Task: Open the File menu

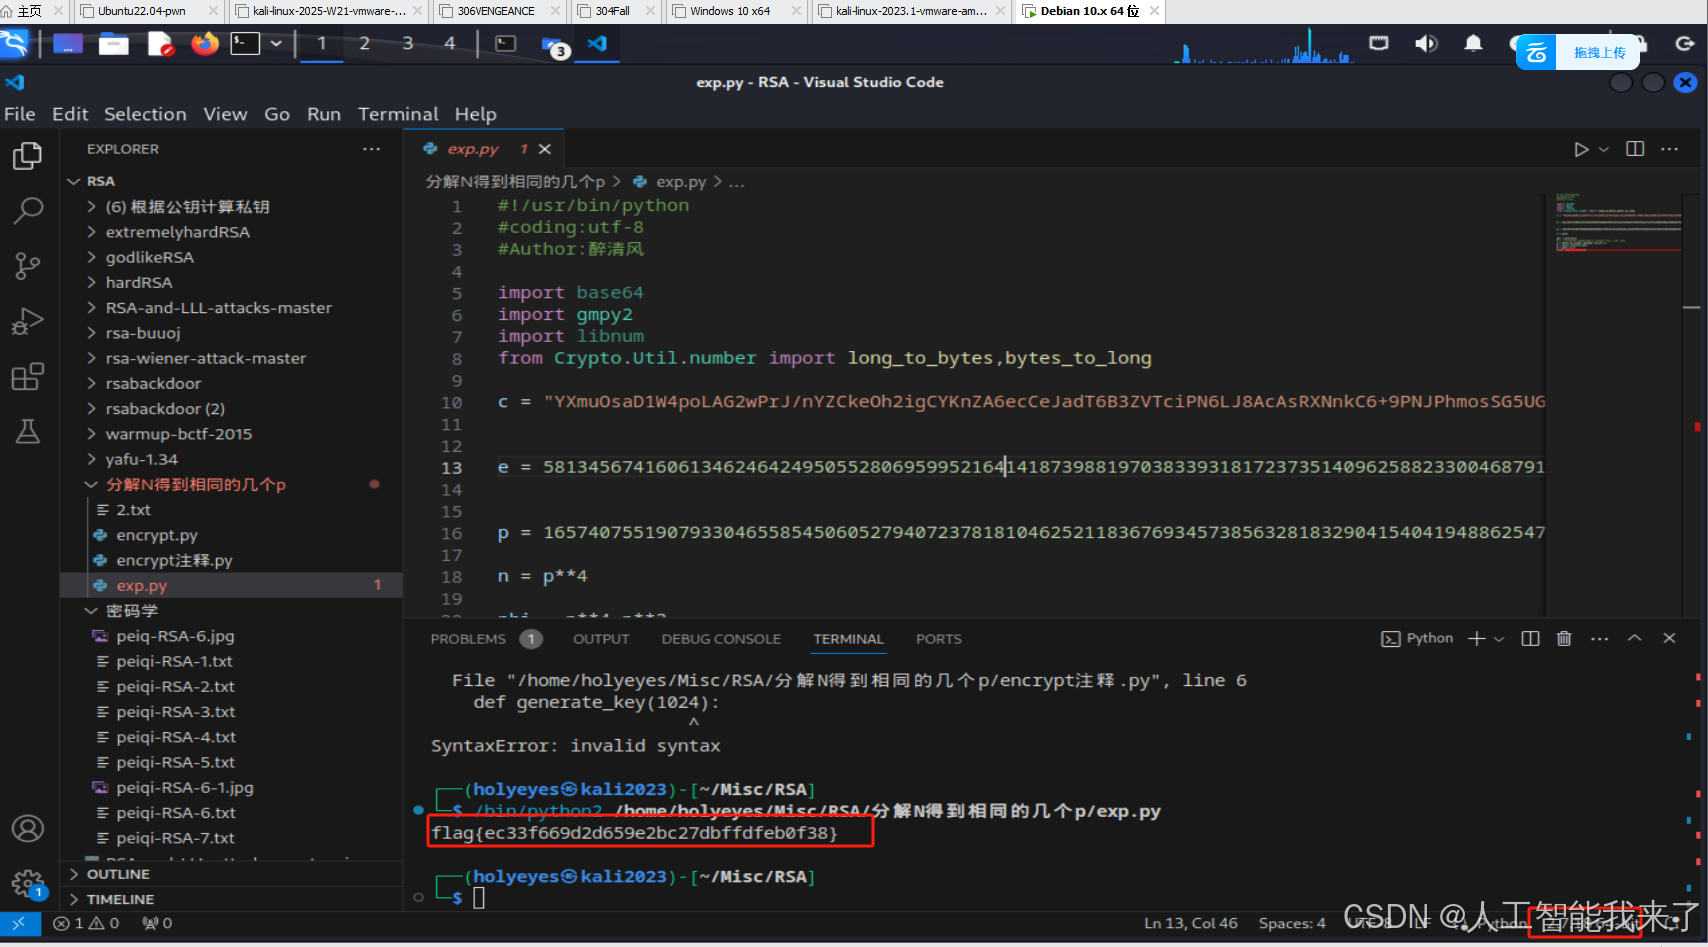Action: [x=19, y=114]
